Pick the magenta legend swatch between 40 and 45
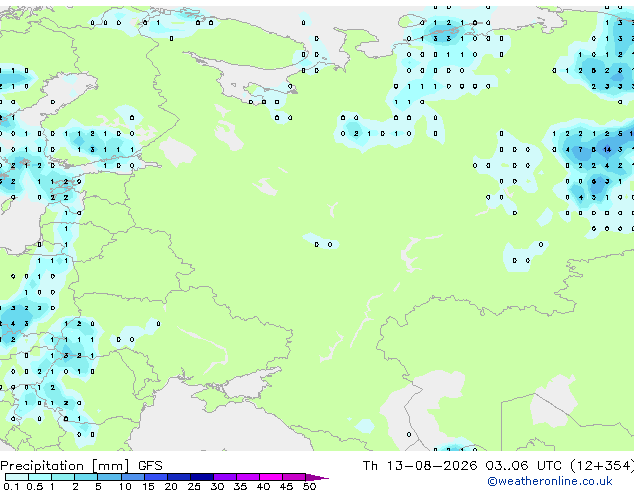Screen dimensions: 634x490 [271, 477]
